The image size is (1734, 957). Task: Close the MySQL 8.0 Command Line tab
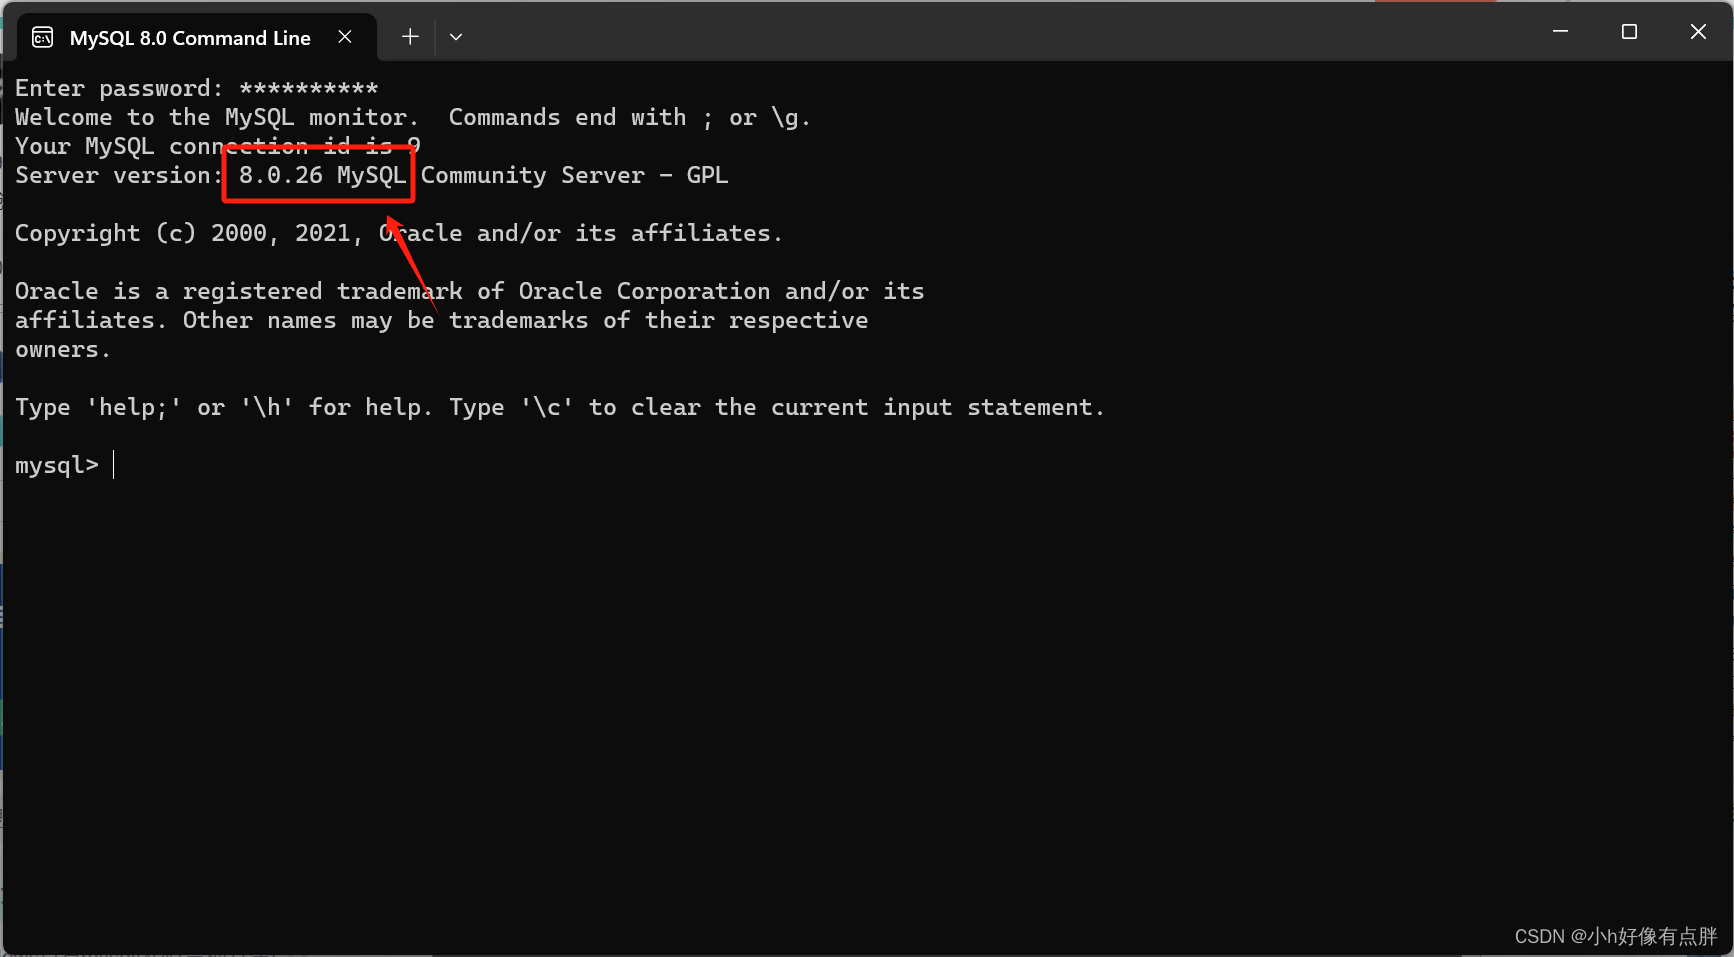coord(345,37)
